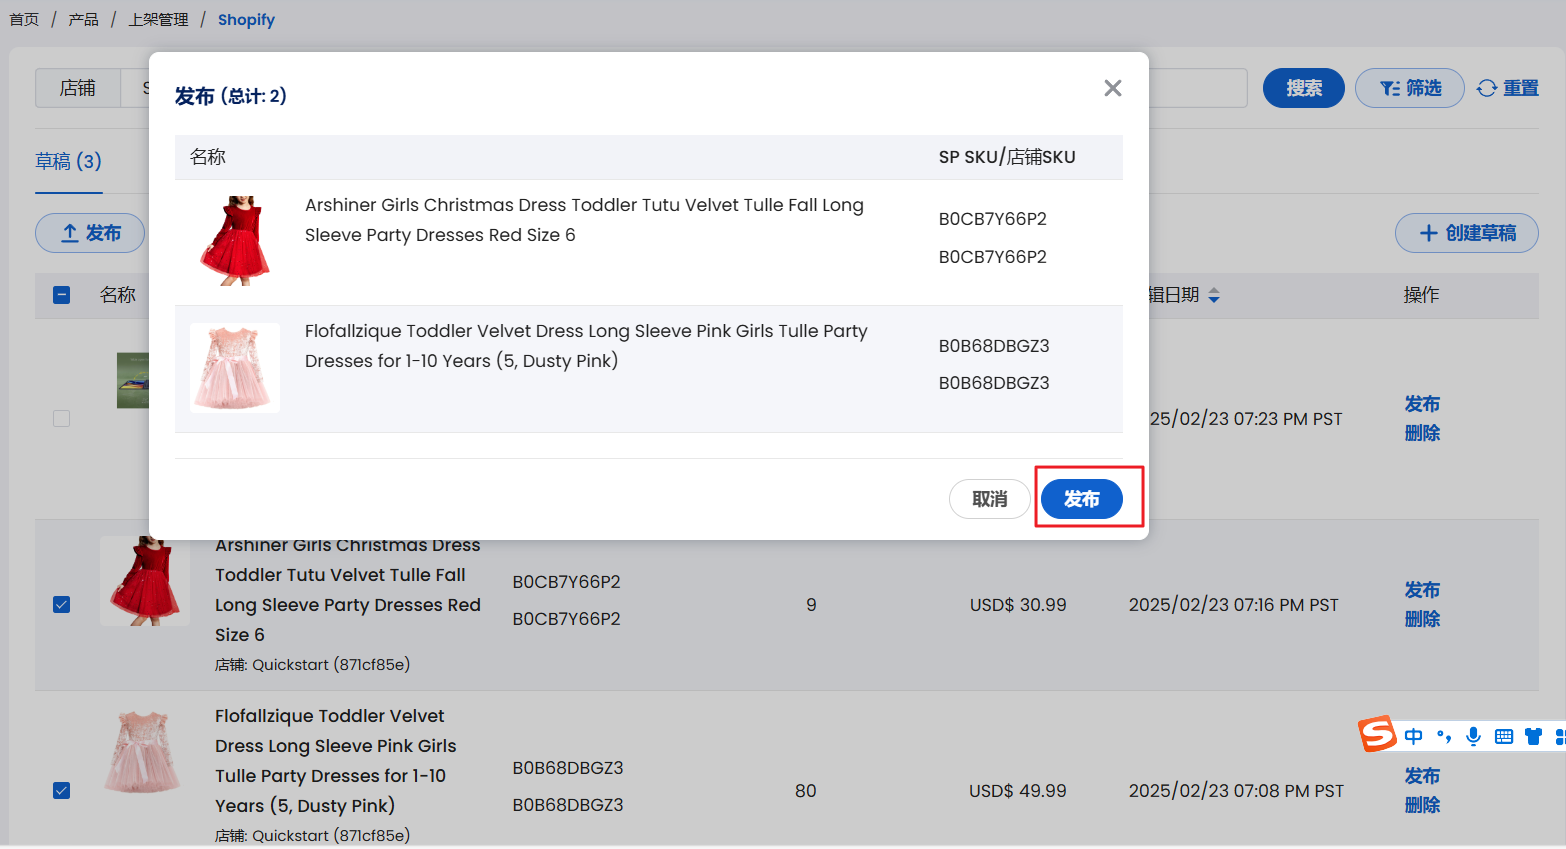1566x849 pixels.
Task: Uncheck the Flofallzique Velvet Dress row checkbox
Action: (x=62, y=791)
